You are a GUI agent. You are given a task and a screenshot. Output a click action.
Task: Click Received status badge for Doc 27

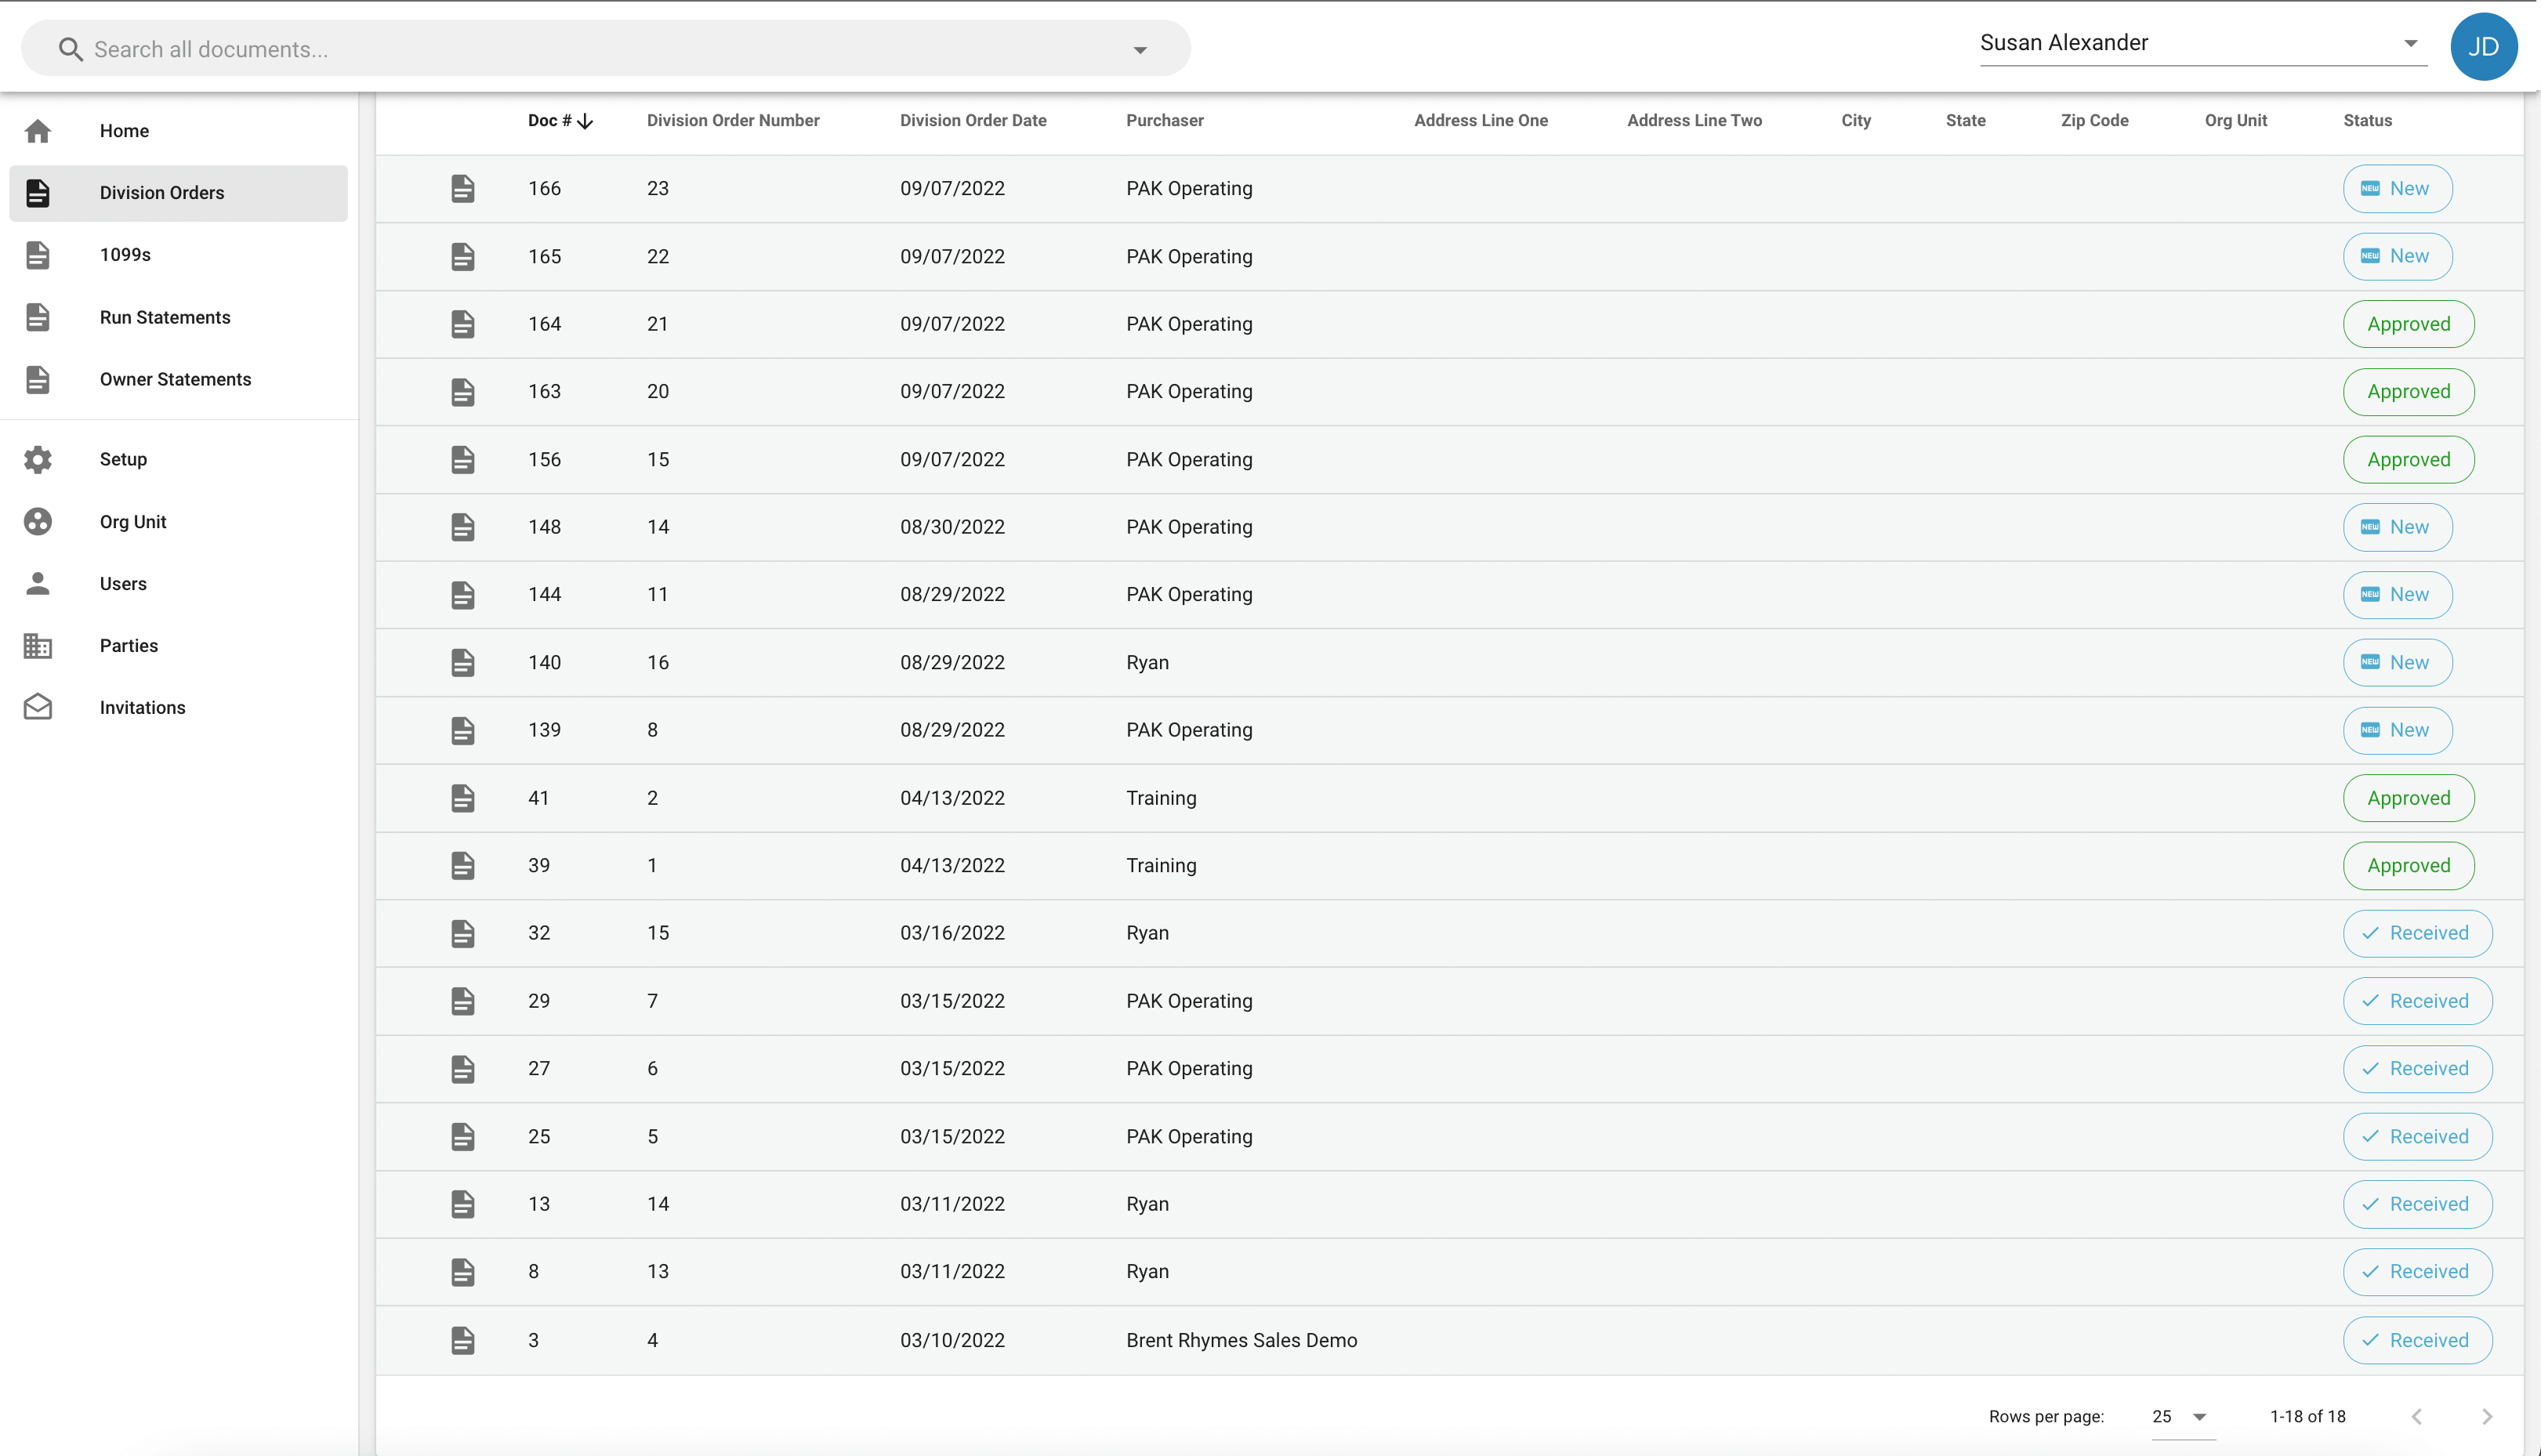[x=2417, y=1069]
